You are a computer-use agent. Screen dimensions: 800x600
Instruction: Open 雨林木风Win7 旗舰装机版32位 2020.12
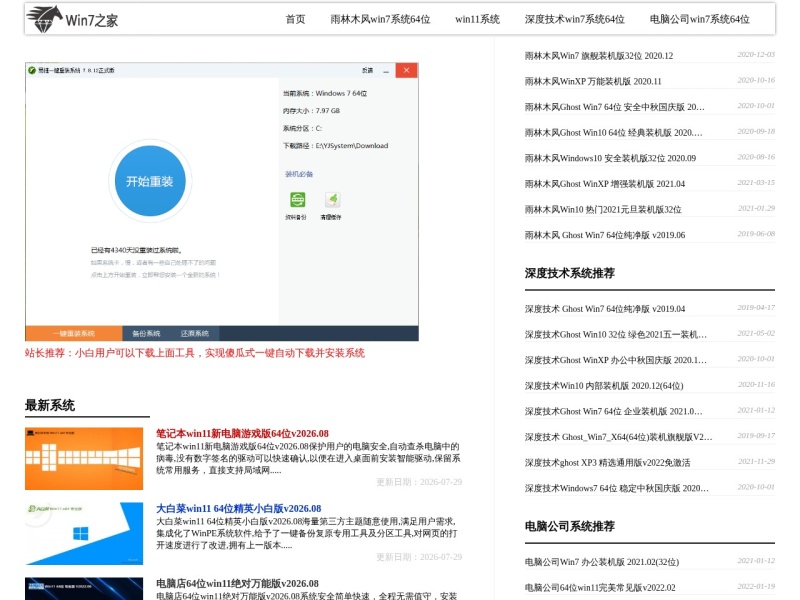(x=599, y=56)
